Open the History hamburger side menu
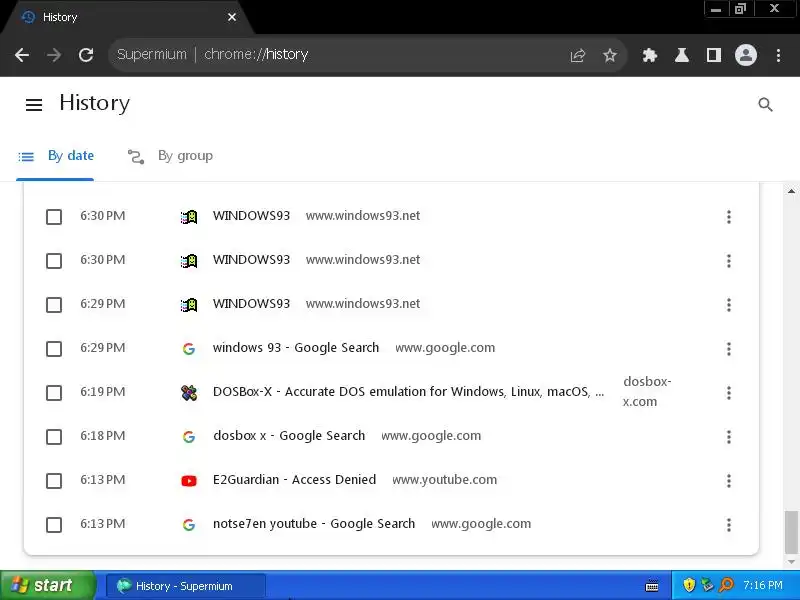The width and height of the screenshot is (800, 600). [34, 105]
